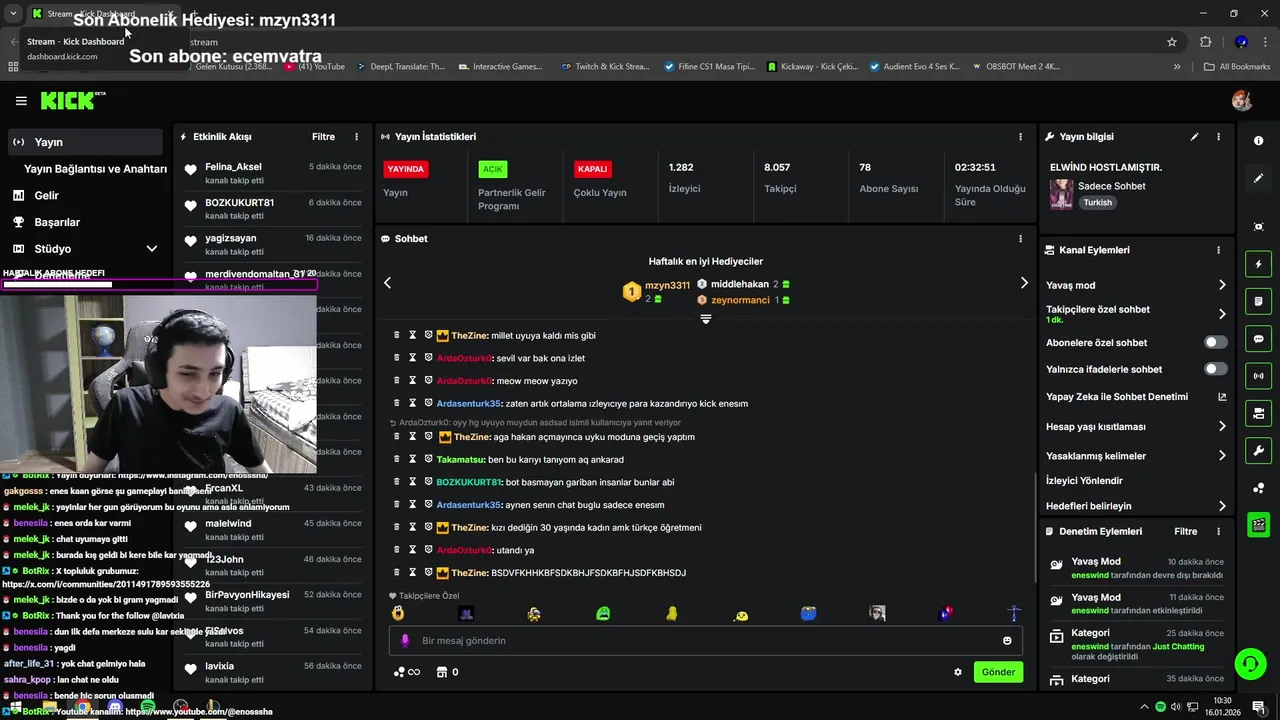1280x720 pixels.
Task: Click Filtre in Denetim Eylemleri
Action: (x=1185, y=531)
